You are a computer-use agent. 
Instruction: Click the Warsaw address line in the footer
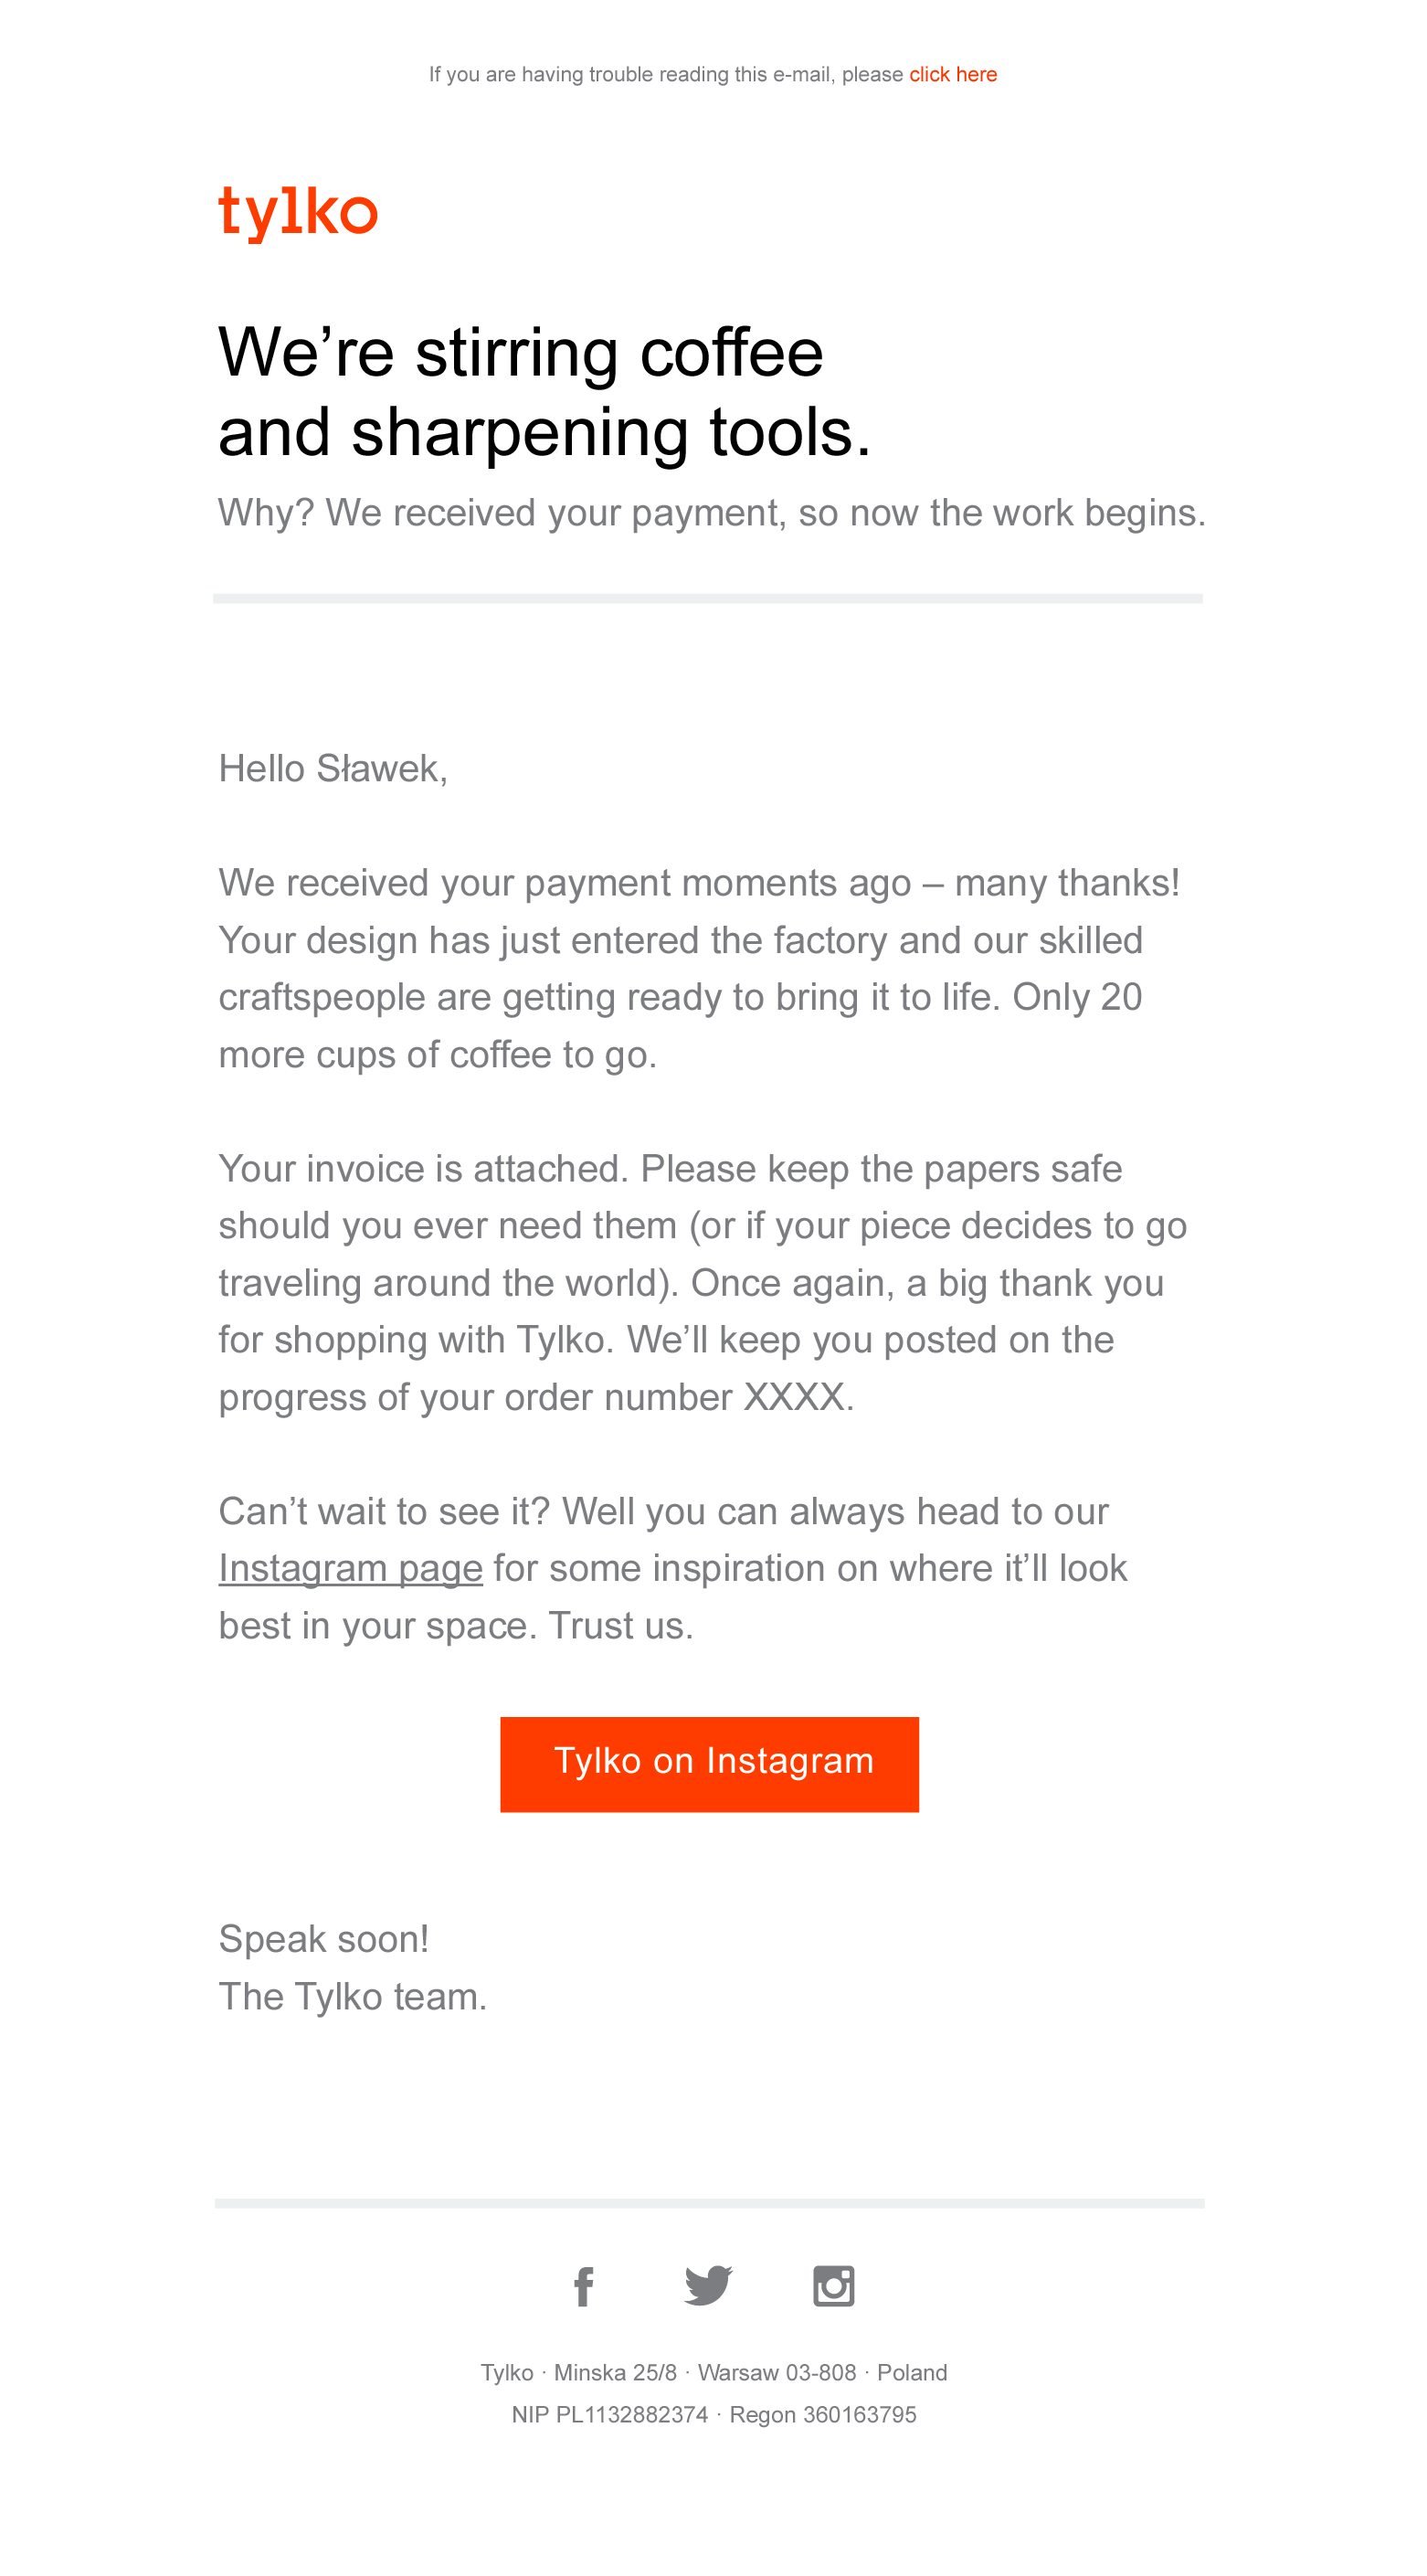coord(713,2373)
